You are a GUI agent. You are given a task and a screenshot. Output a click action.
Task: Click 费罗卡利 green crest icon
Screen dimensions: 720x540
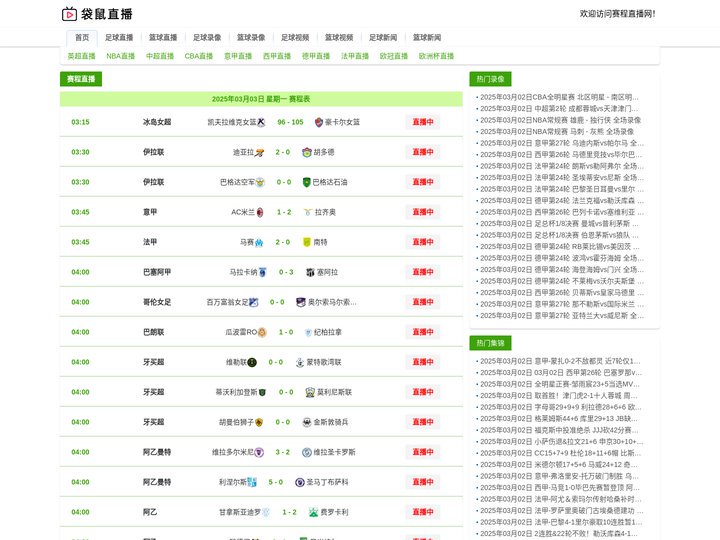click(314, 512)
